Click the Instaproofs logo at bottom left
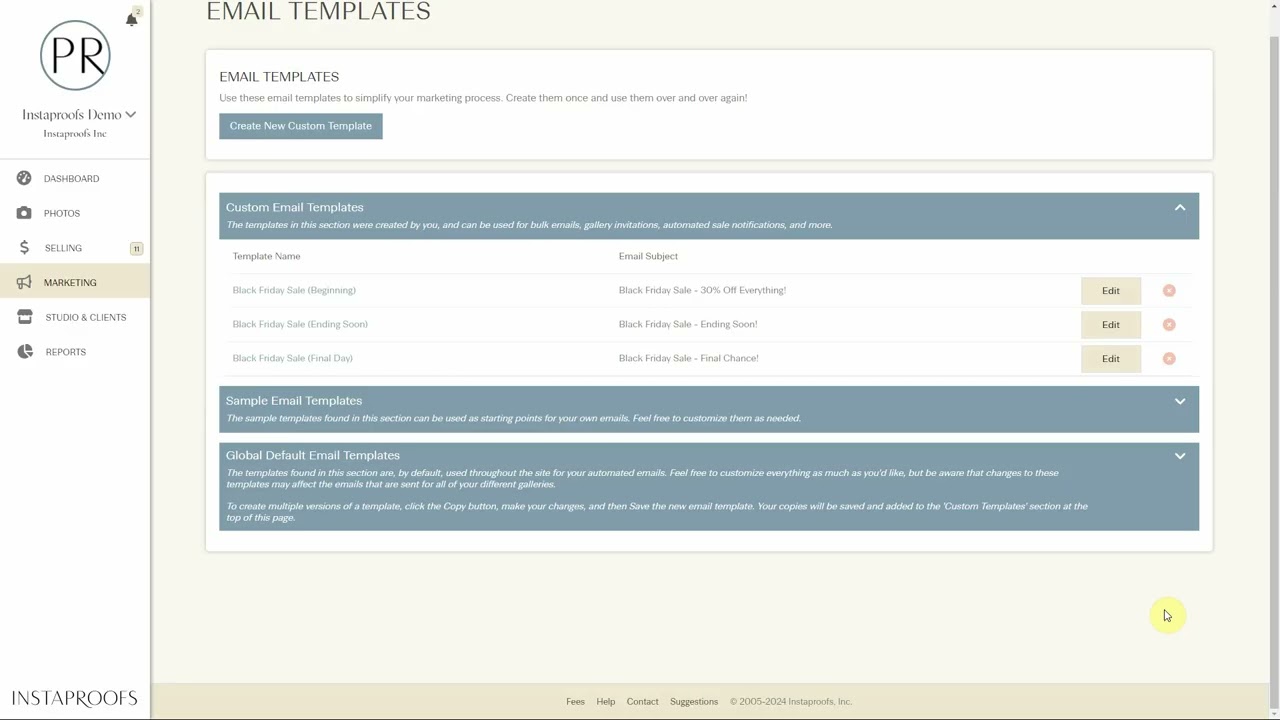Viewport: 1280px width, 720px height. point(74,698)
